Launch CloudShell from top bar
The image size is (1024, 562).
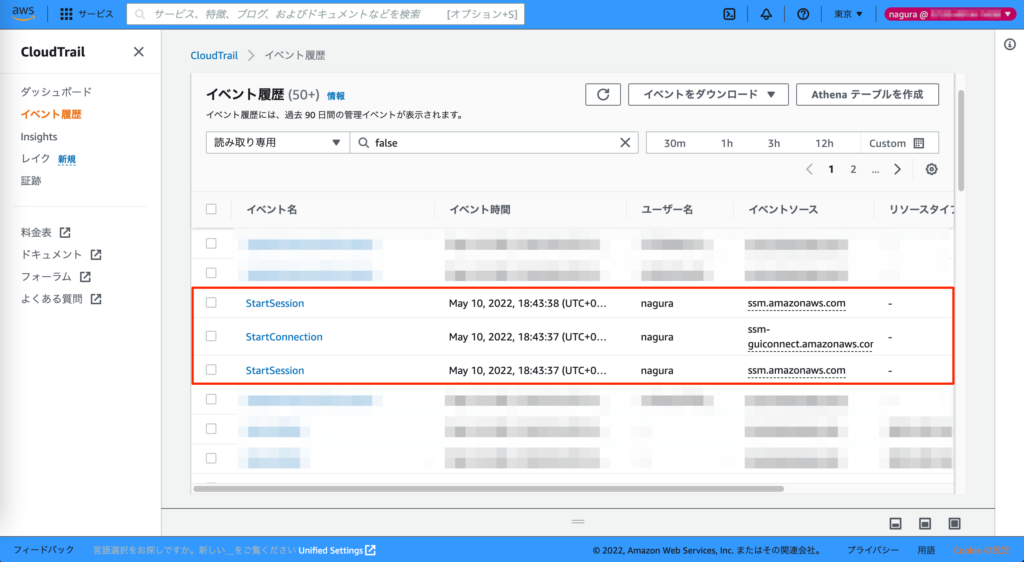(729, 14)
